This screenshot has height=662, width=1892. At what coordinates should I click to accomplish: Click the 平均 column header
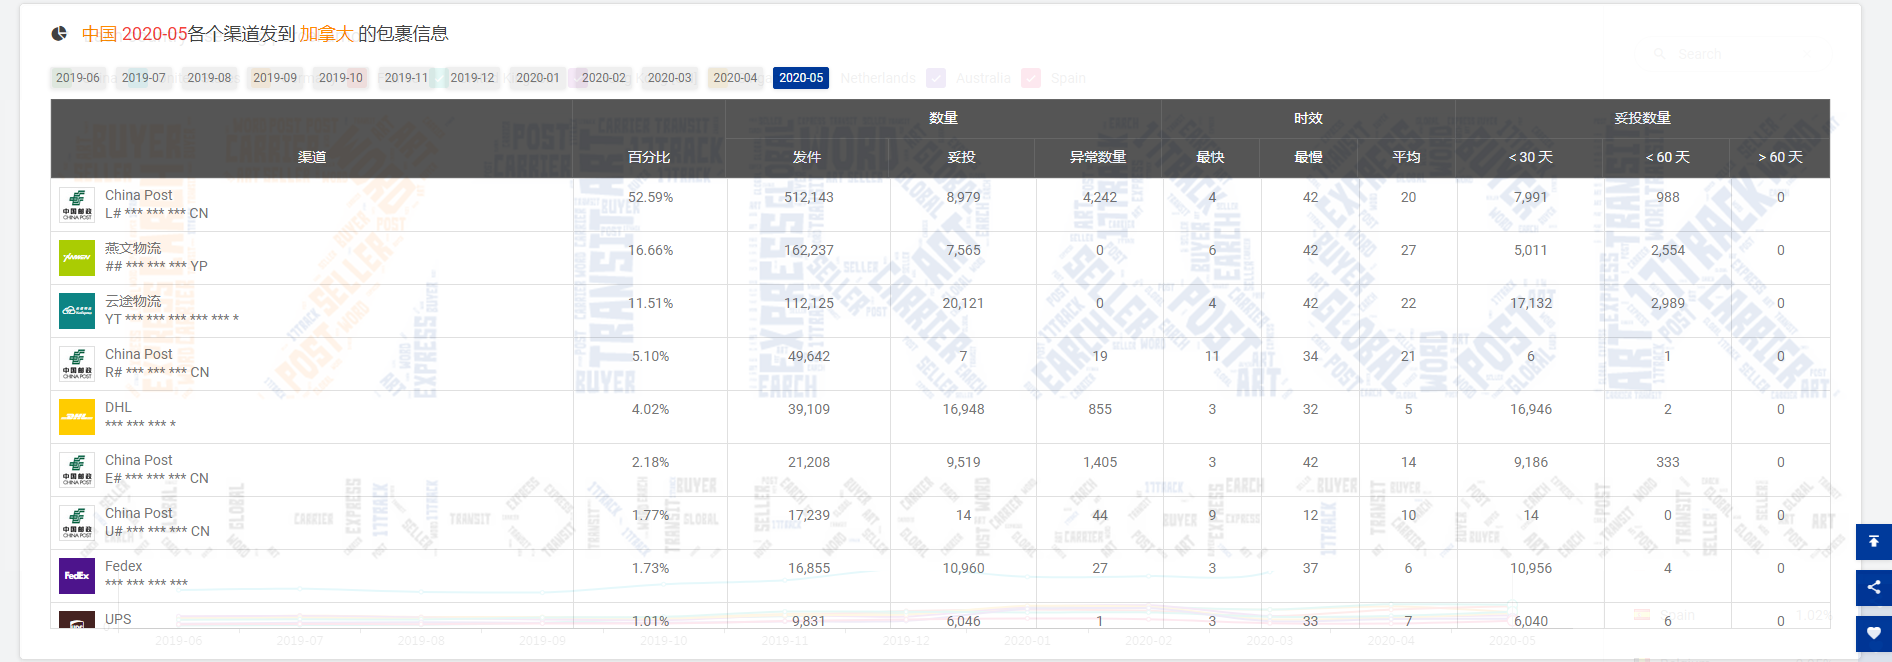click(1407, 157)
